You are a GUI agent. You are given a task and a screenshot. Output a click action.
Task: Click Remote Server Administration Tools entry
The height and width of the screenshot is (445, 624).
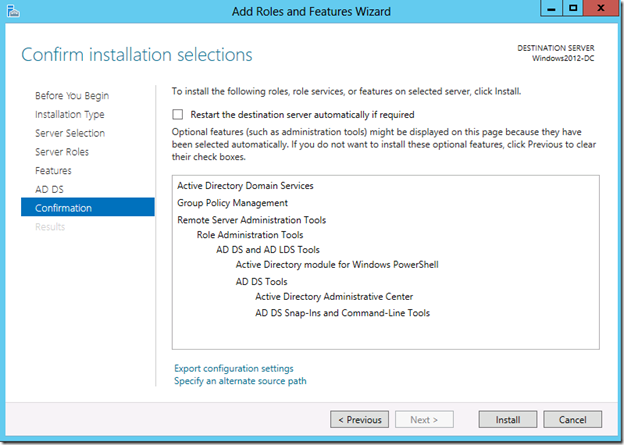coord(252,220)
